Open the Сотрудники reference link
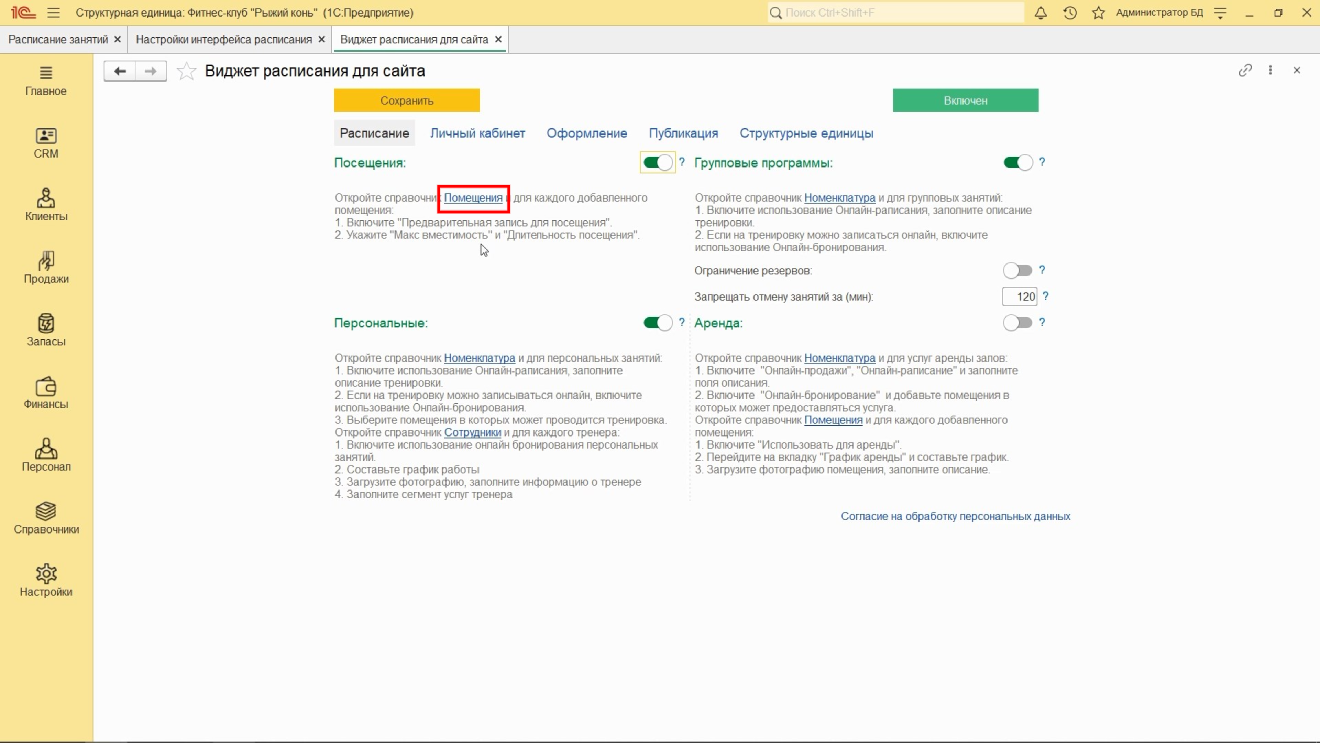Image resolution: width=1320 pixels, height=743 pixels. point(473,432)
